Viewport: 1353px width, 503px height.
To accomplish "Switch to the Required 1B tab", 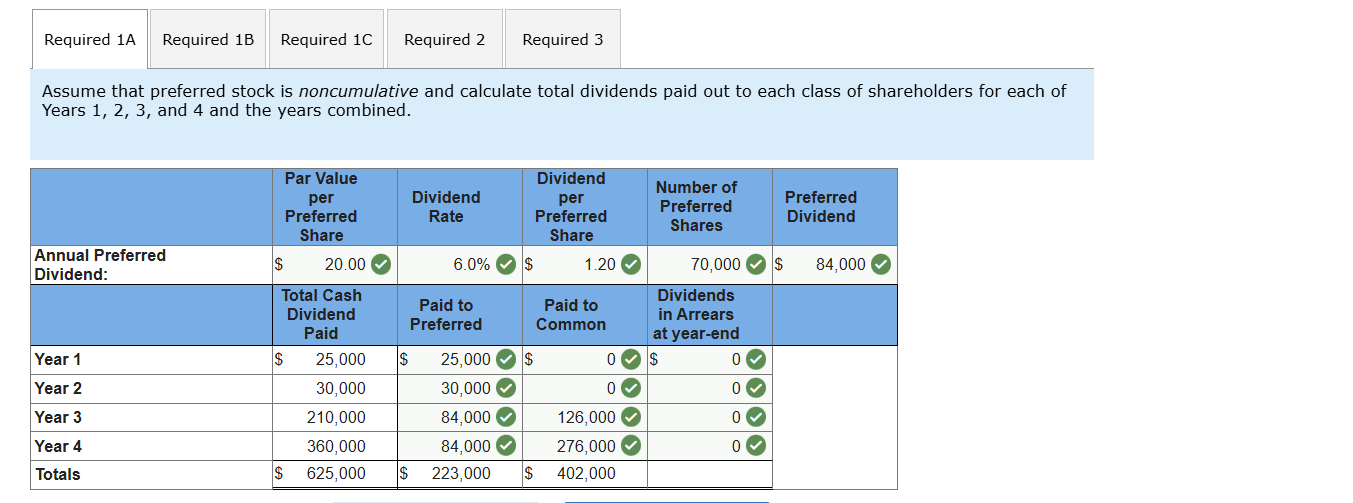I will pyautogui.click(x=208, y=40).
